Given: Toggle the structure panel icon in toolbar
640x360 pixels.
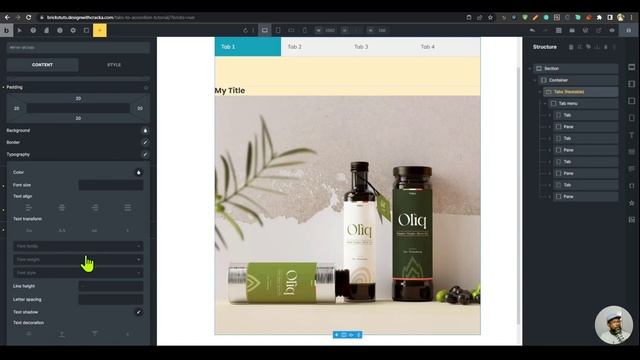Looking at the screenshot, I should click(x=559, y=30).
